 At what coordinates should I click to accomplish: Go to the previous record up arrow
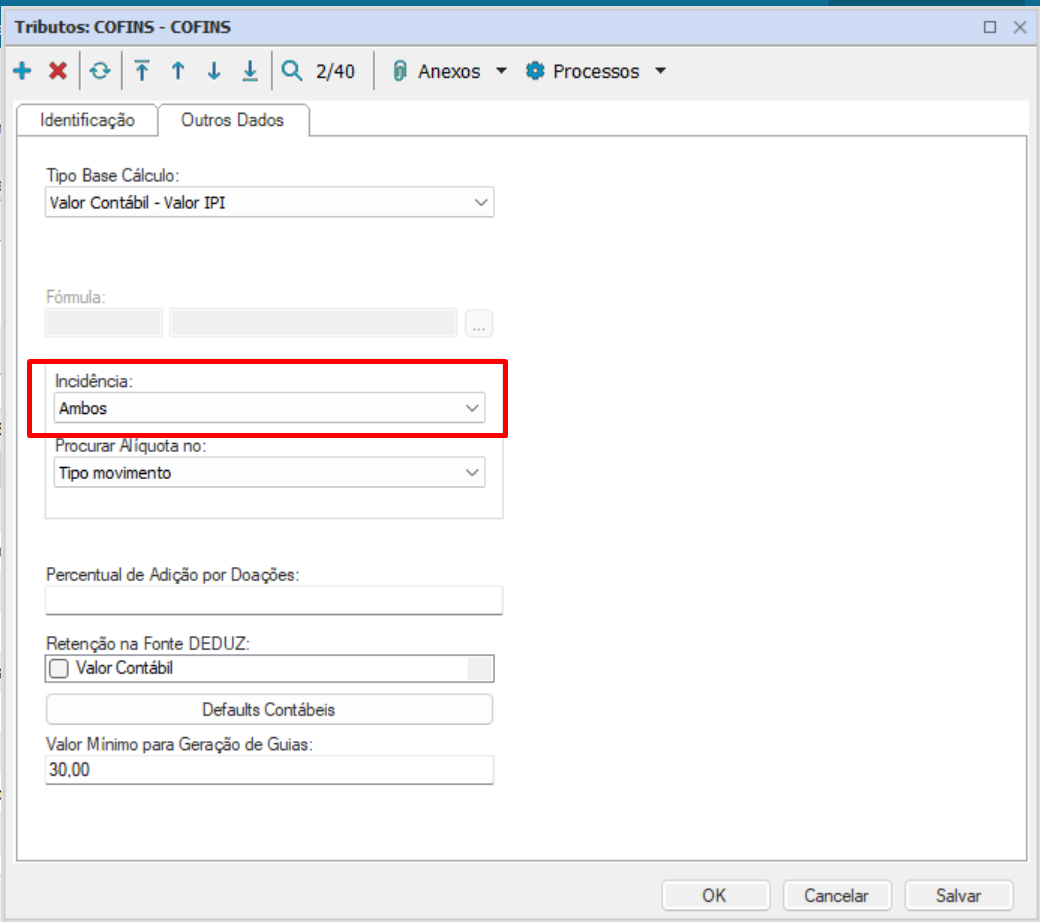178,71
